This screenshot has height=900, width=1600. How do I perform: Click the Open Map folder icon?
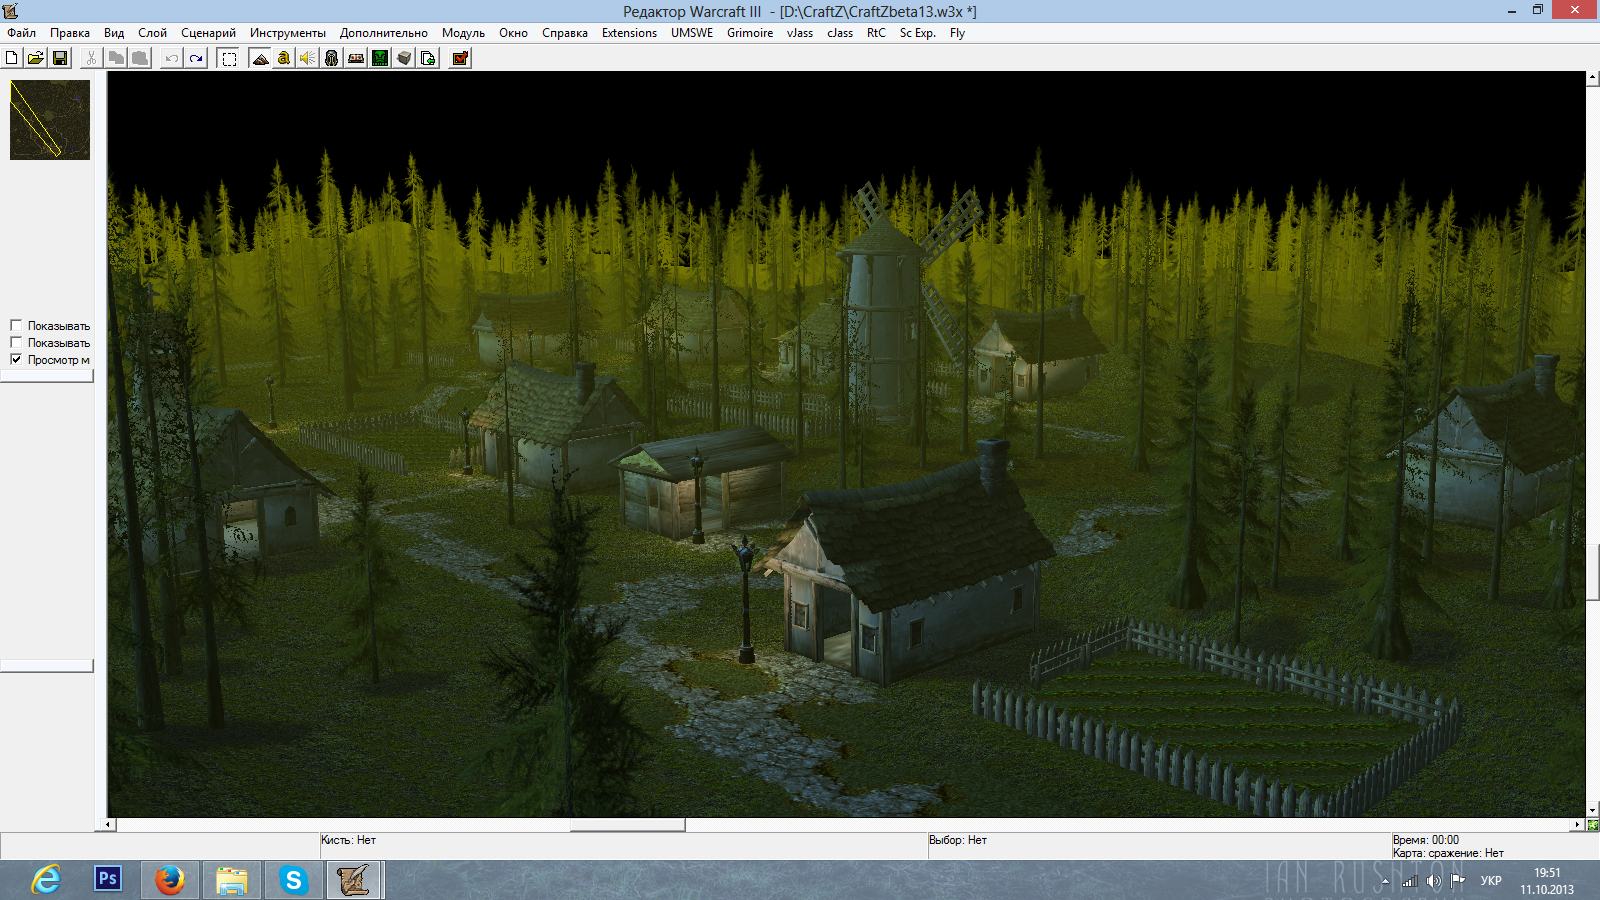click(36, 58)
